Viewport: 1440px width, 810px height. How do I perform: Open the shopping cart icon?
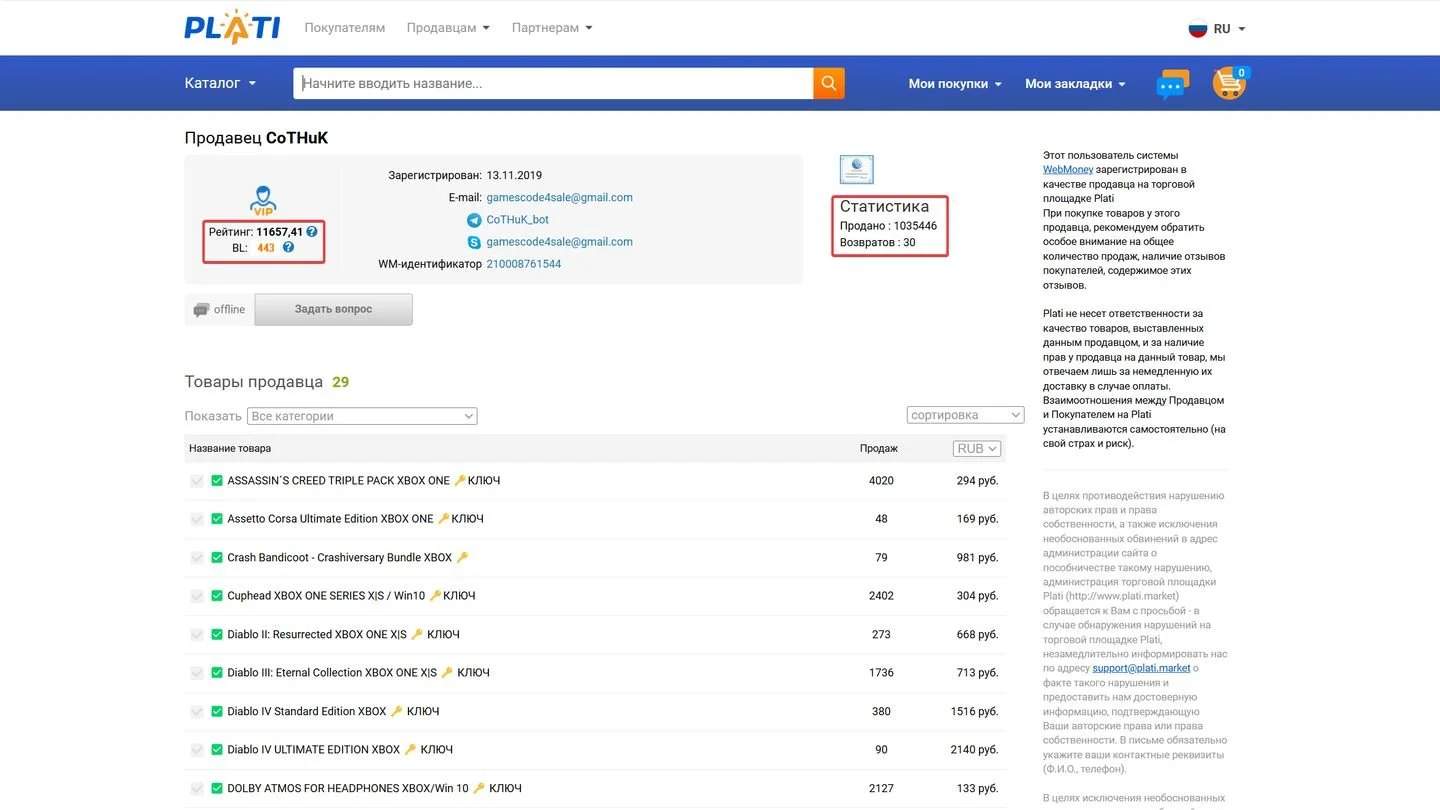point(1230,83)
